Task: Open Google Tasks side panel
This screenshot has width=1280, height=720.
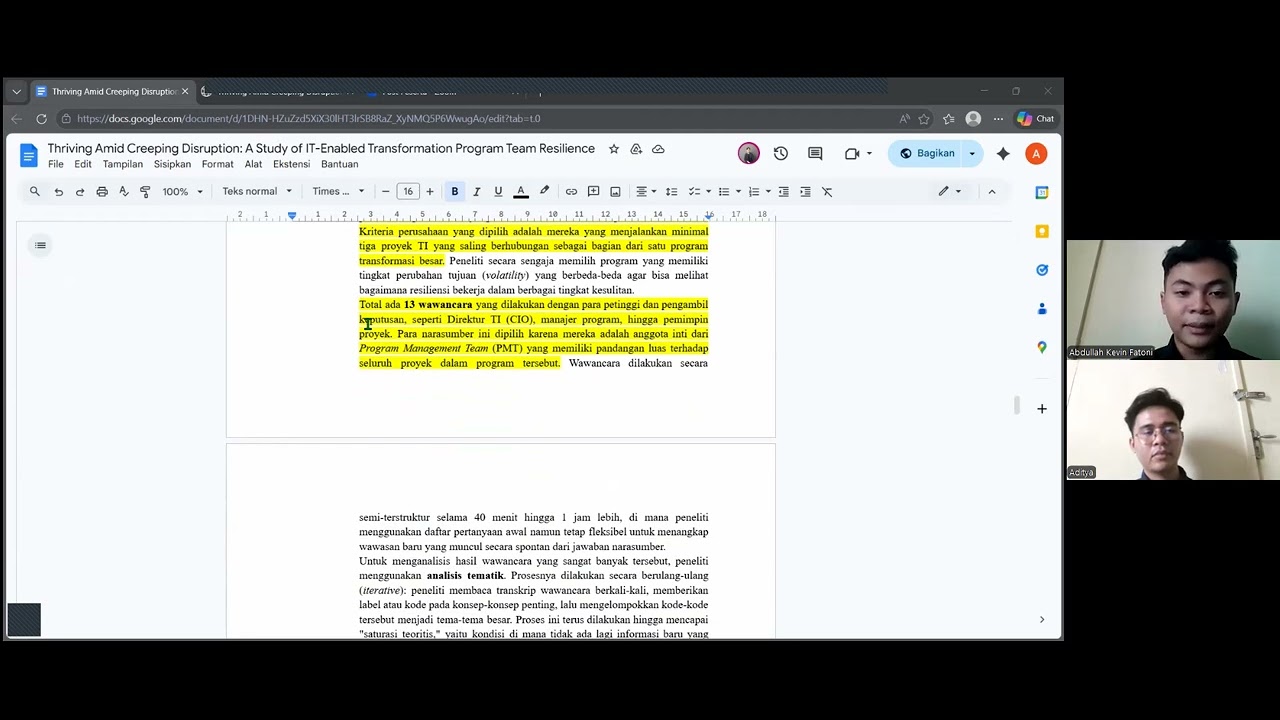Action: [x=1042, y=270]
